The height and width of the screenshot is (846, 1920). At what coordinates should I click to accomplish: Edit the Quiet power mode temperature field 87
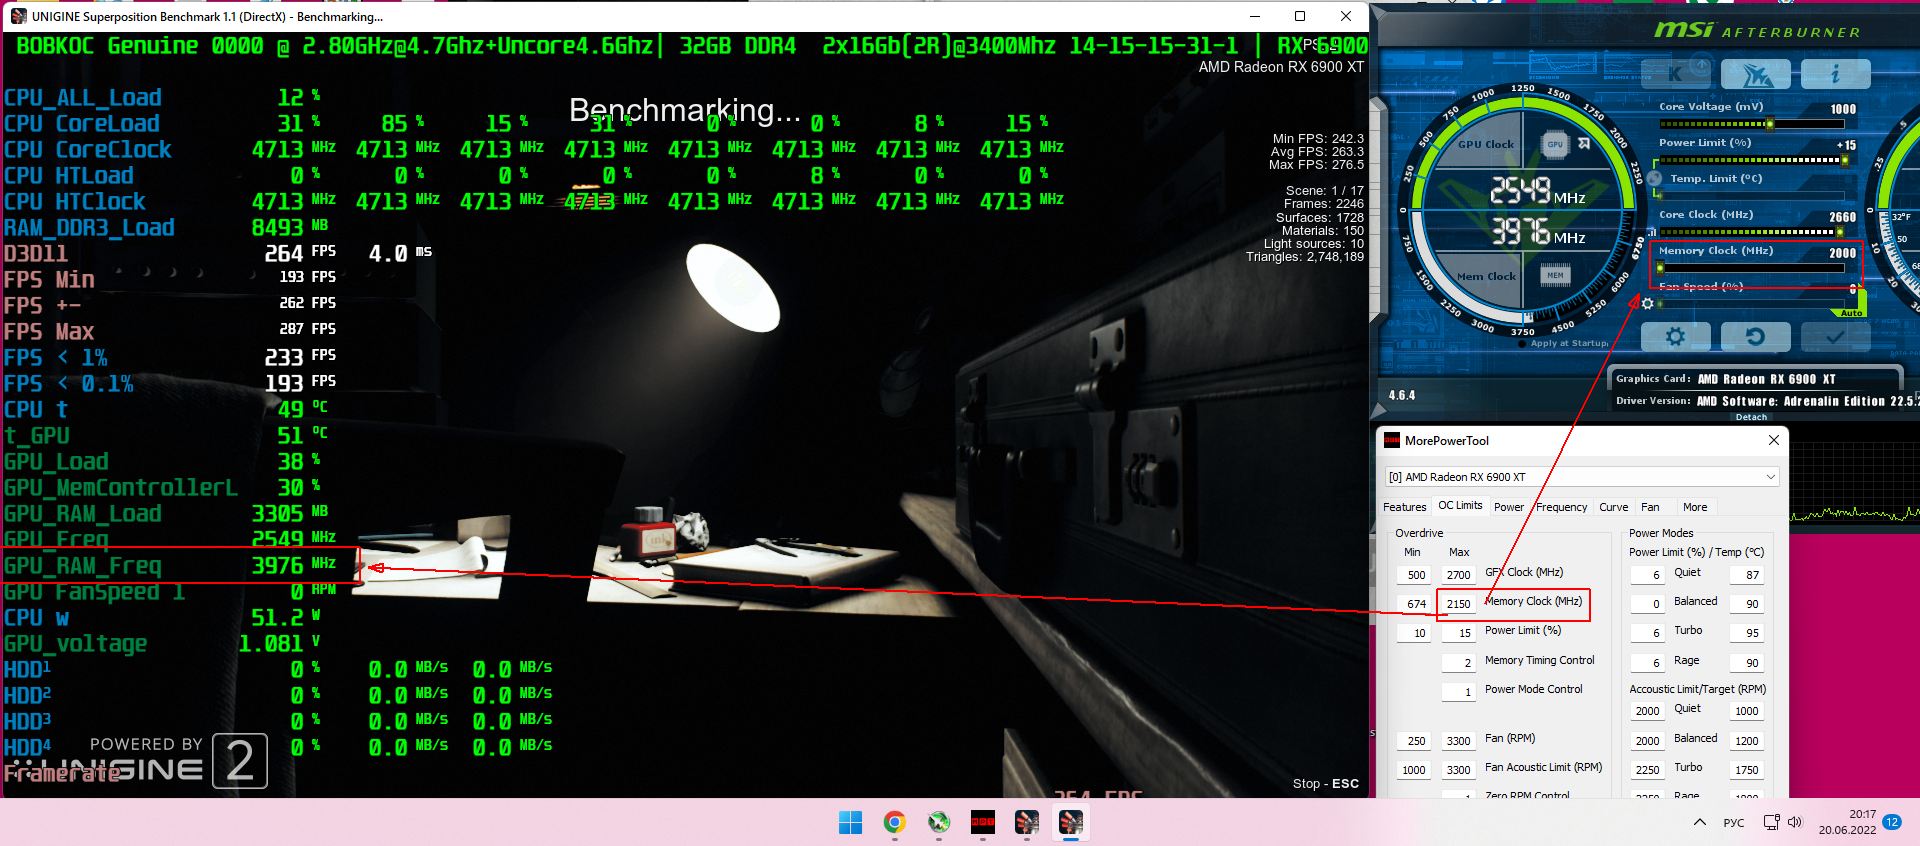click(1746, 575)
